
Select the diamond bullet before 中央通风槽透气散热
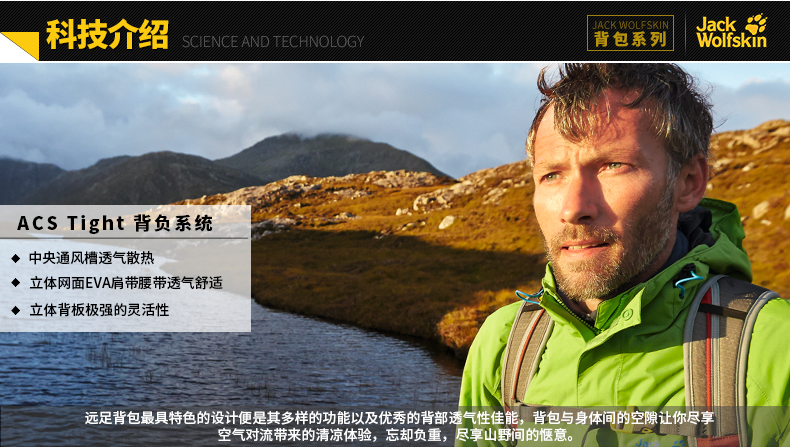point(16,258)
